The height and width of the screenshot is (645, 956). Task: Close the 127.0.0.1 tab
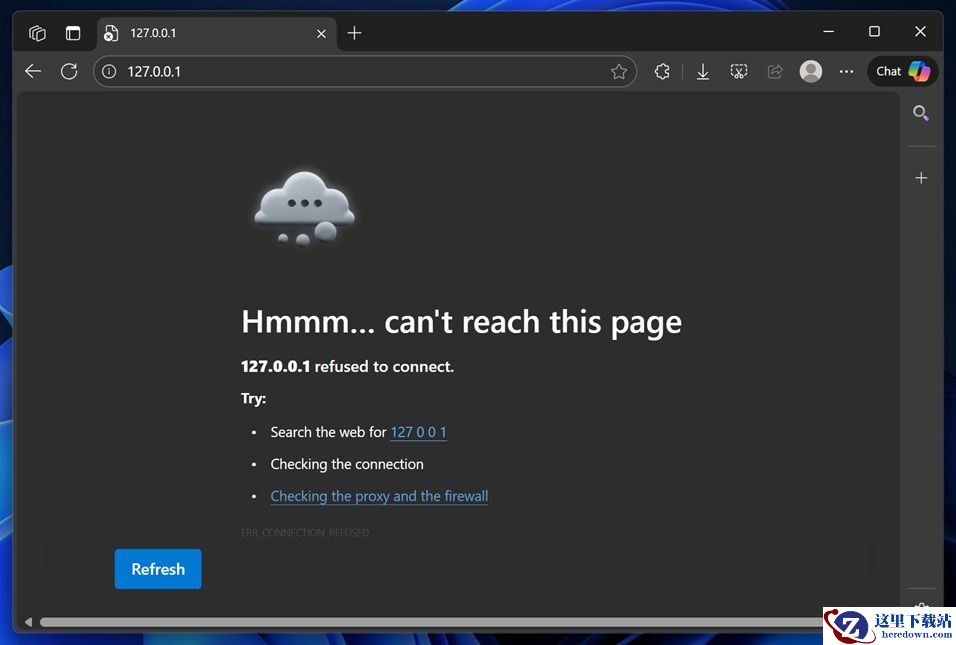pos(321,33)
